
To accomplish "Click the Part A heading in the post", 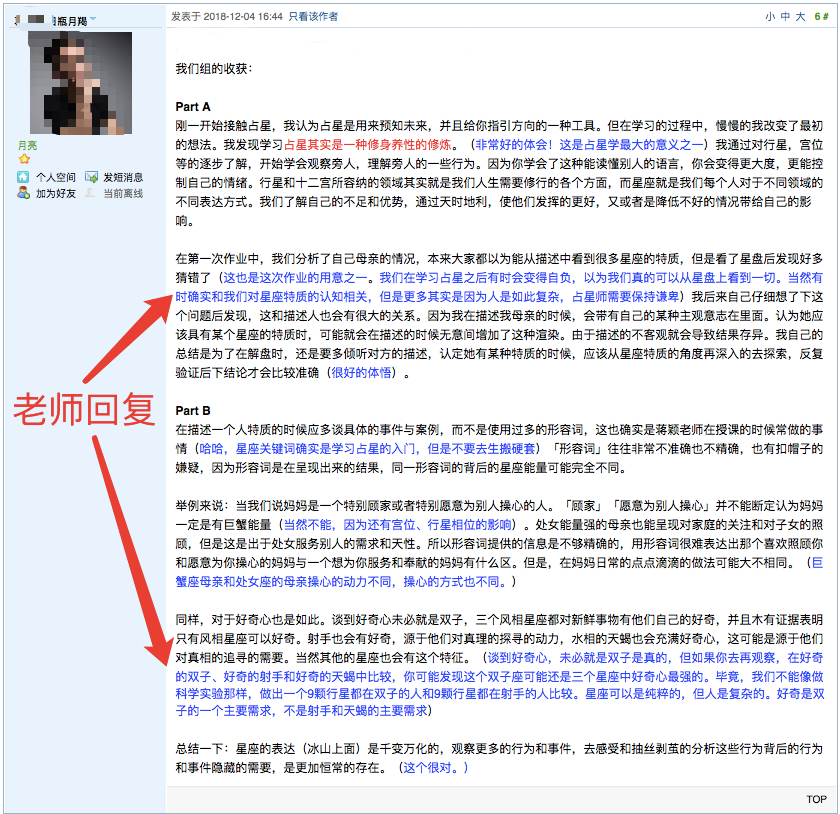I will [193, 106].
